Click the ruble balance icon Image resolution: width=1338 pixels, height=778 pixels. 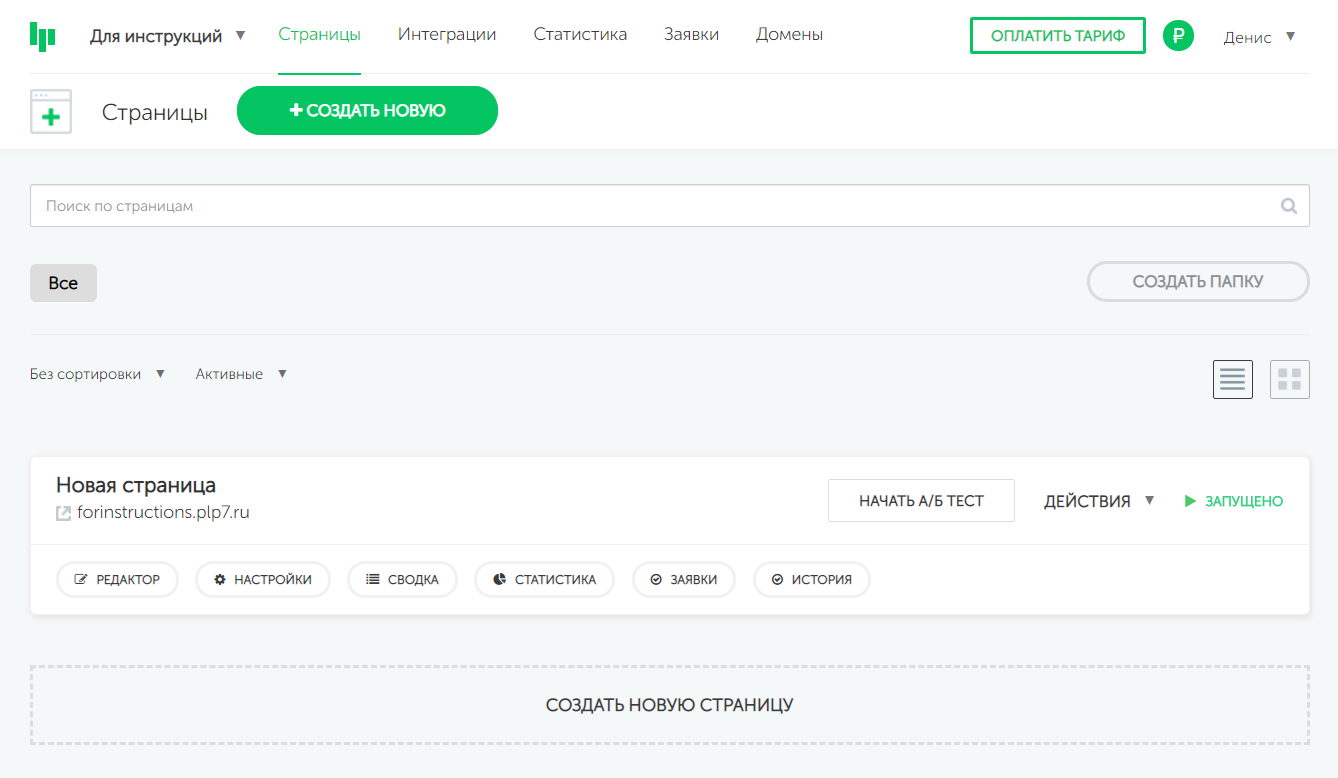[x=1178, y=36]
